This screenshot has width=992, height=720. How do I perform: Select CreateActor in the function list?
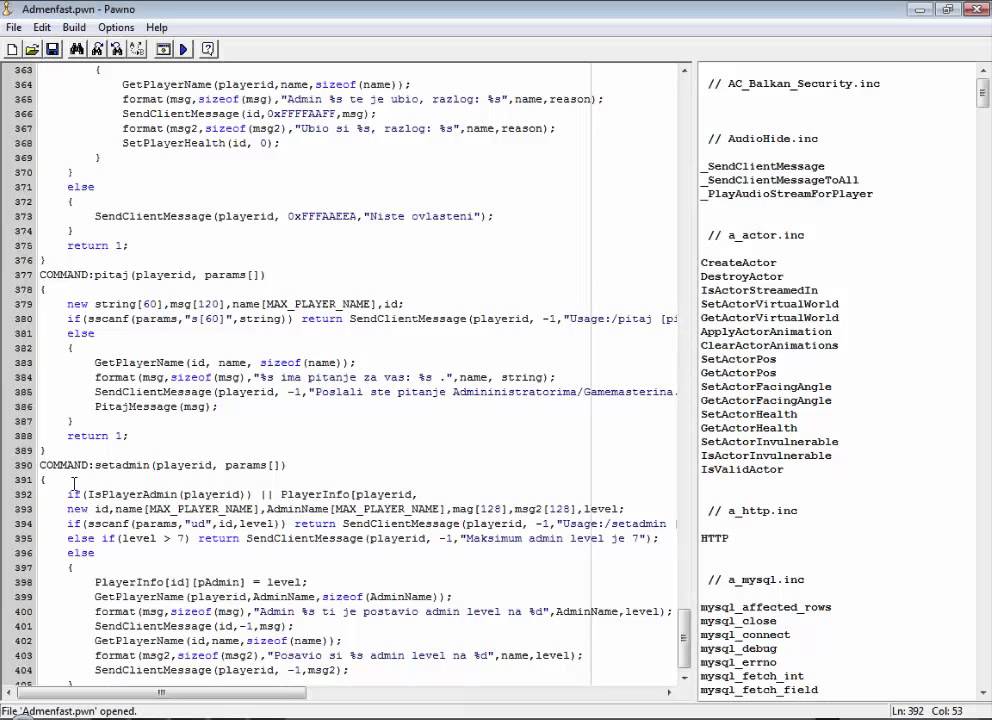pos(738,263)
